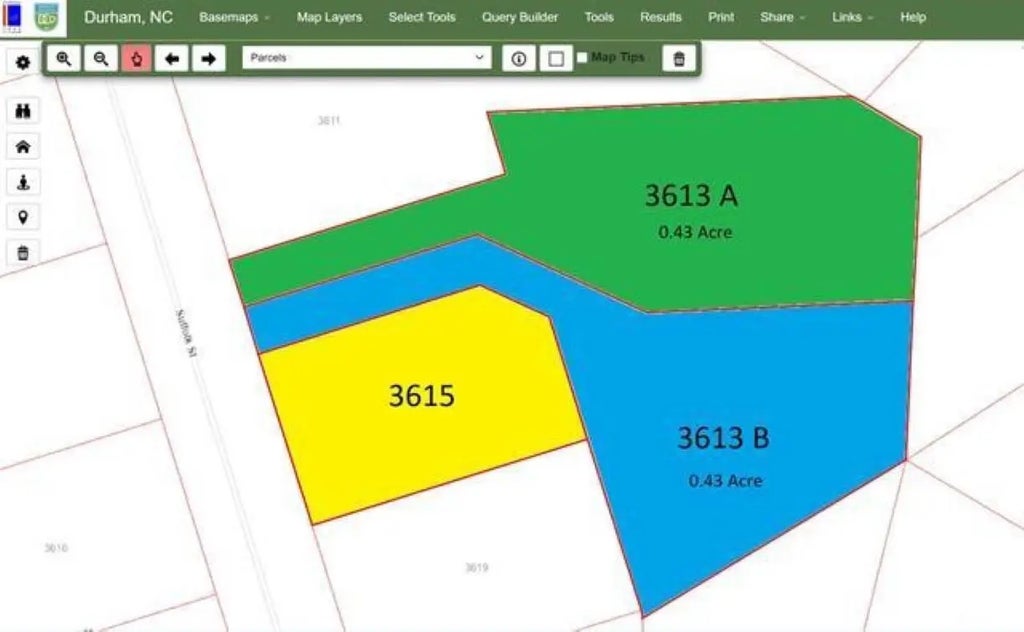Toggle the rectangle select box tool
This screenshot has width=1024, height=632.
(x=555, y=59)
